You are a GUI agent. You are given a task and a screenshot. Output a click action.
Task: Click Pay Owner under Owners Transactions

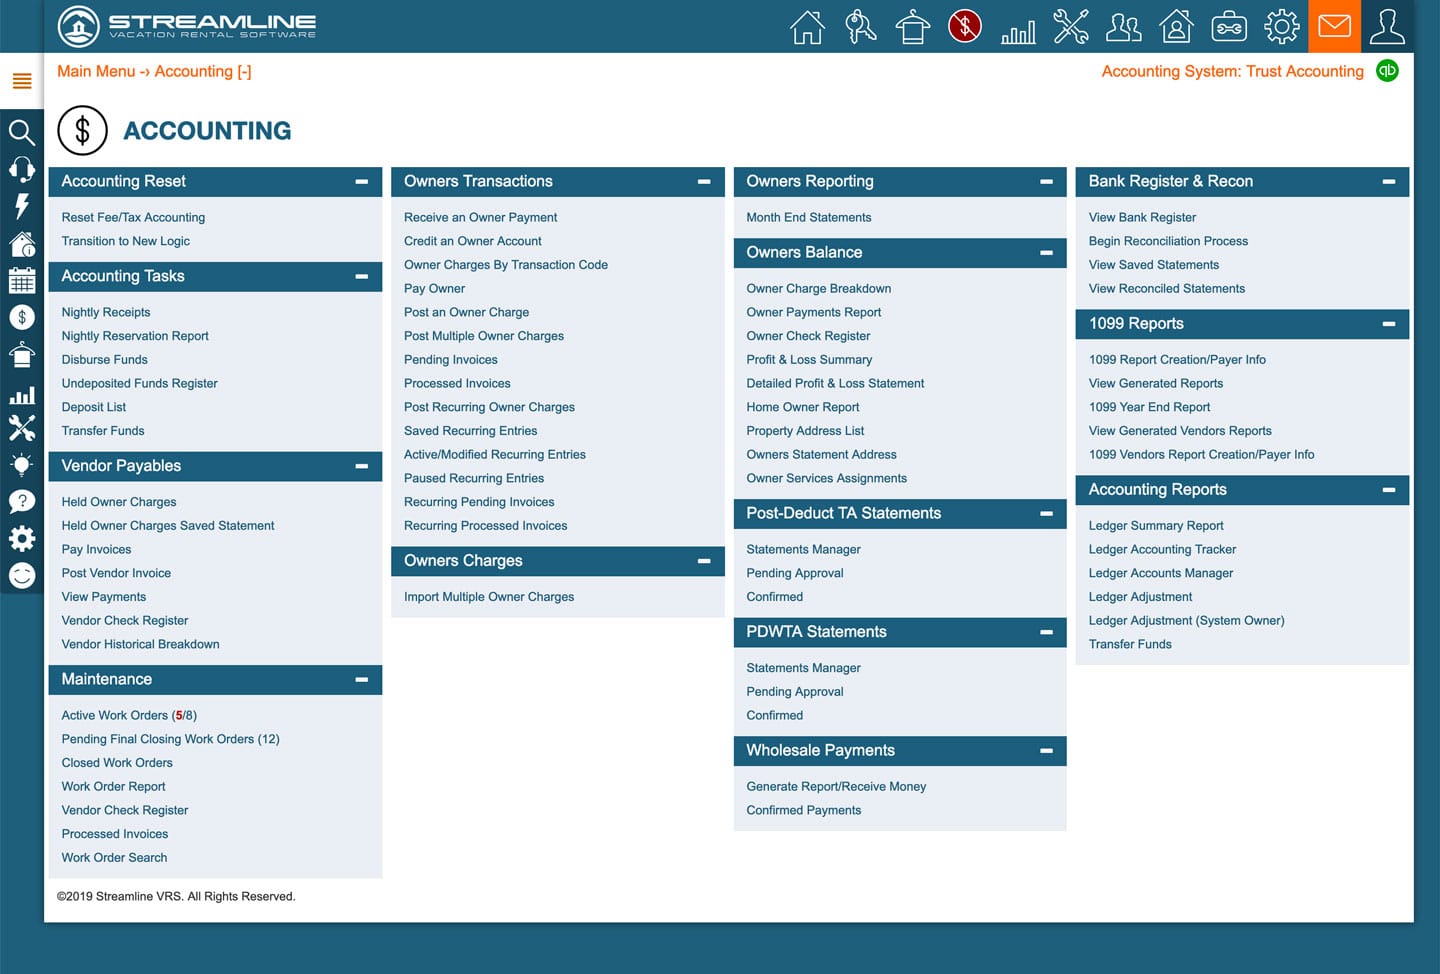coord(434,288)
